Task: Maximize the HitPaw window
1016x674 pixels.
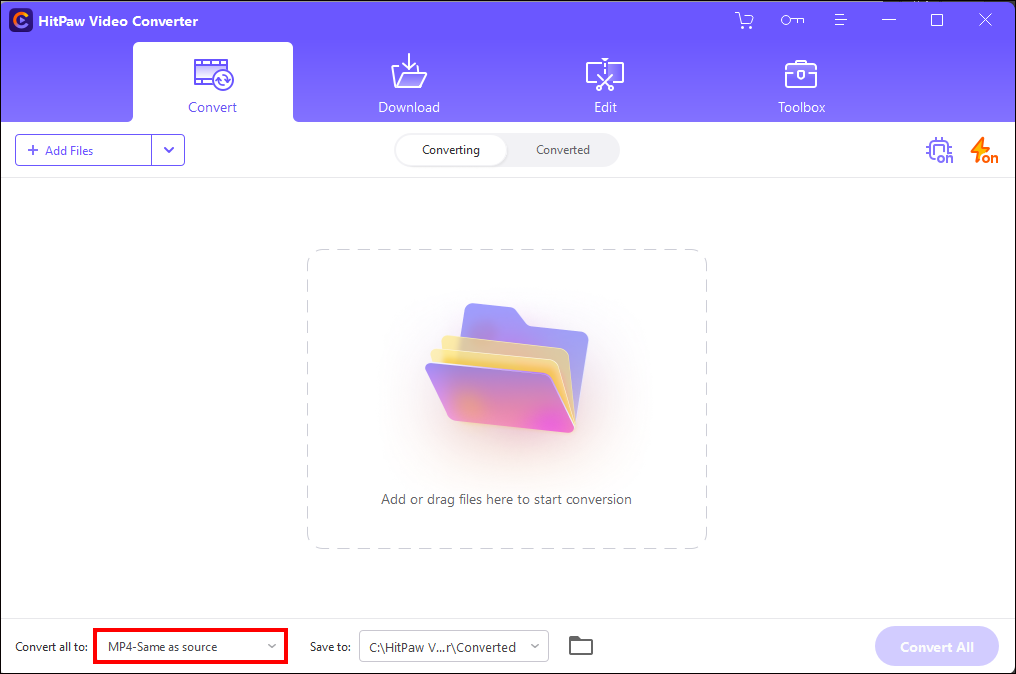Action: pyautogui.click(x=937, y=21)
